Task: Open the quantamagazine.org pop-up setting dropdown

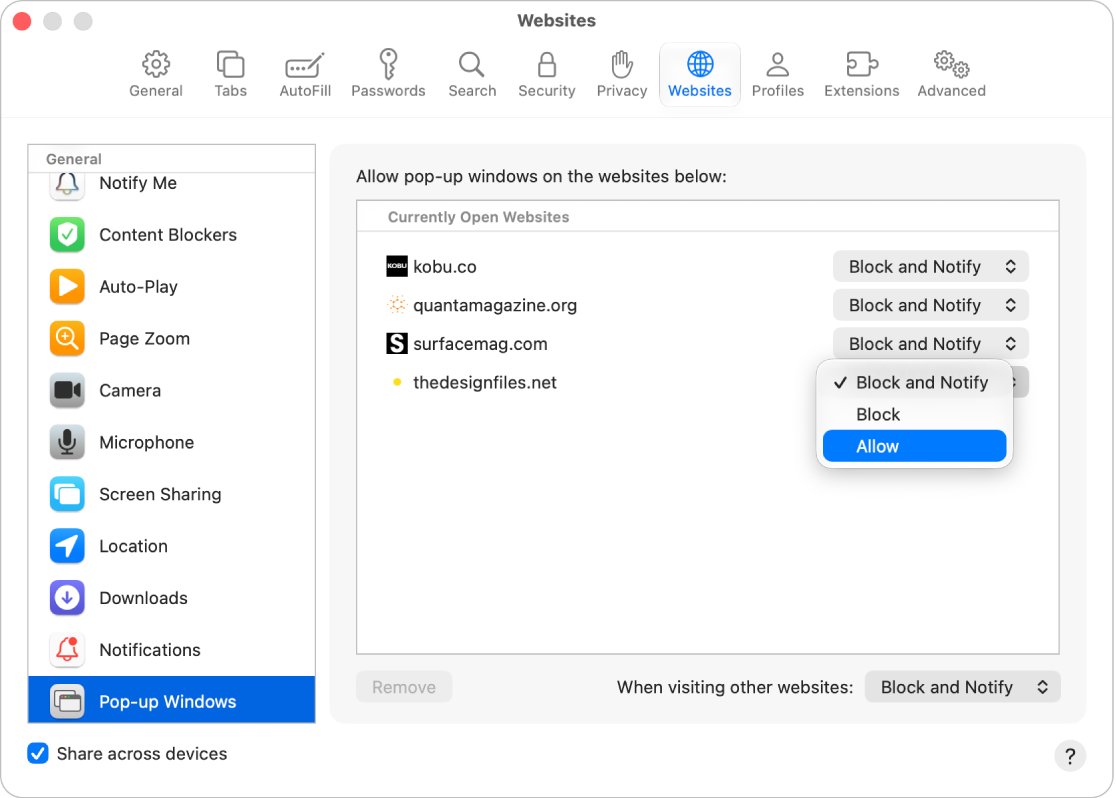Action: click(x=930, y=305)
